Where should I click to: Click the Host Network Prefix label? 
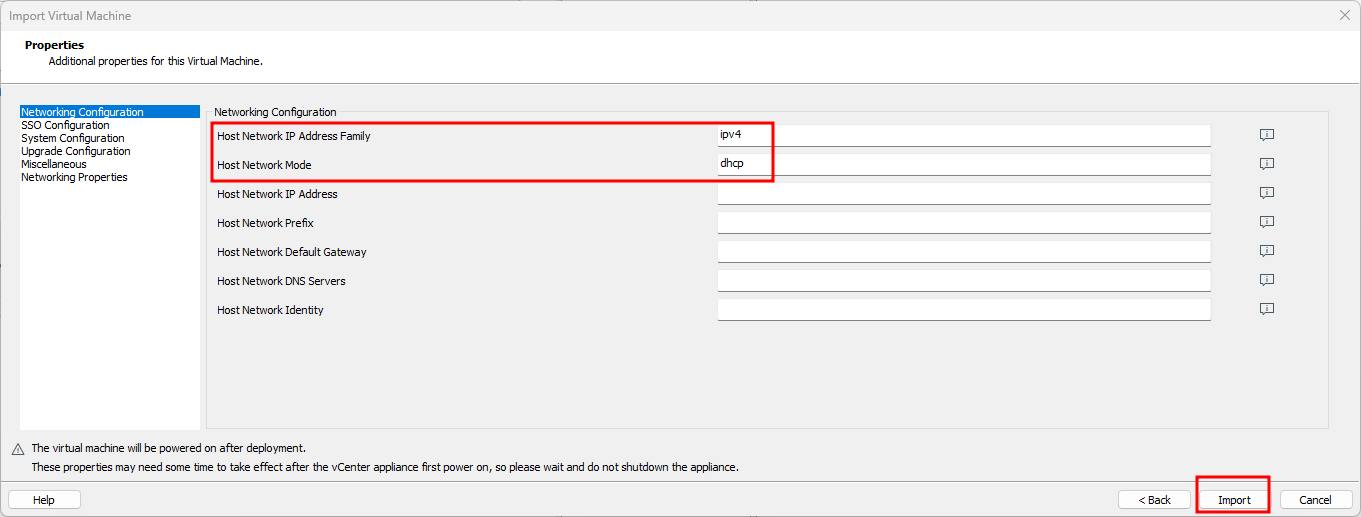[265, 223]
